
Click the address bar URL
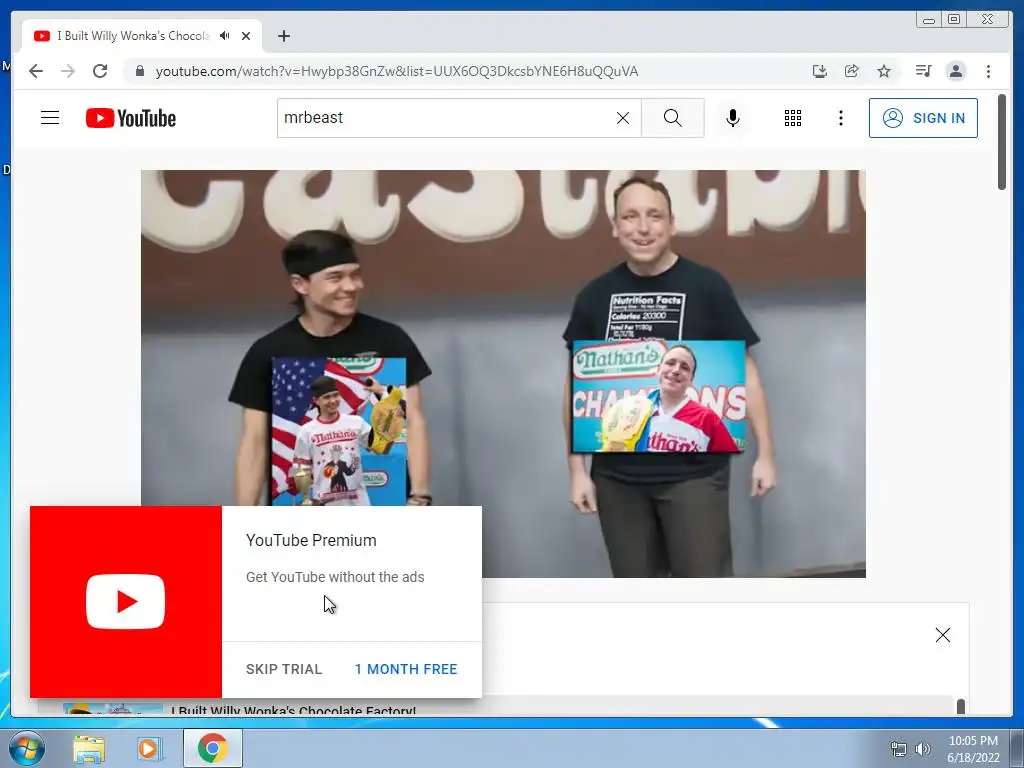click(396, 71)
